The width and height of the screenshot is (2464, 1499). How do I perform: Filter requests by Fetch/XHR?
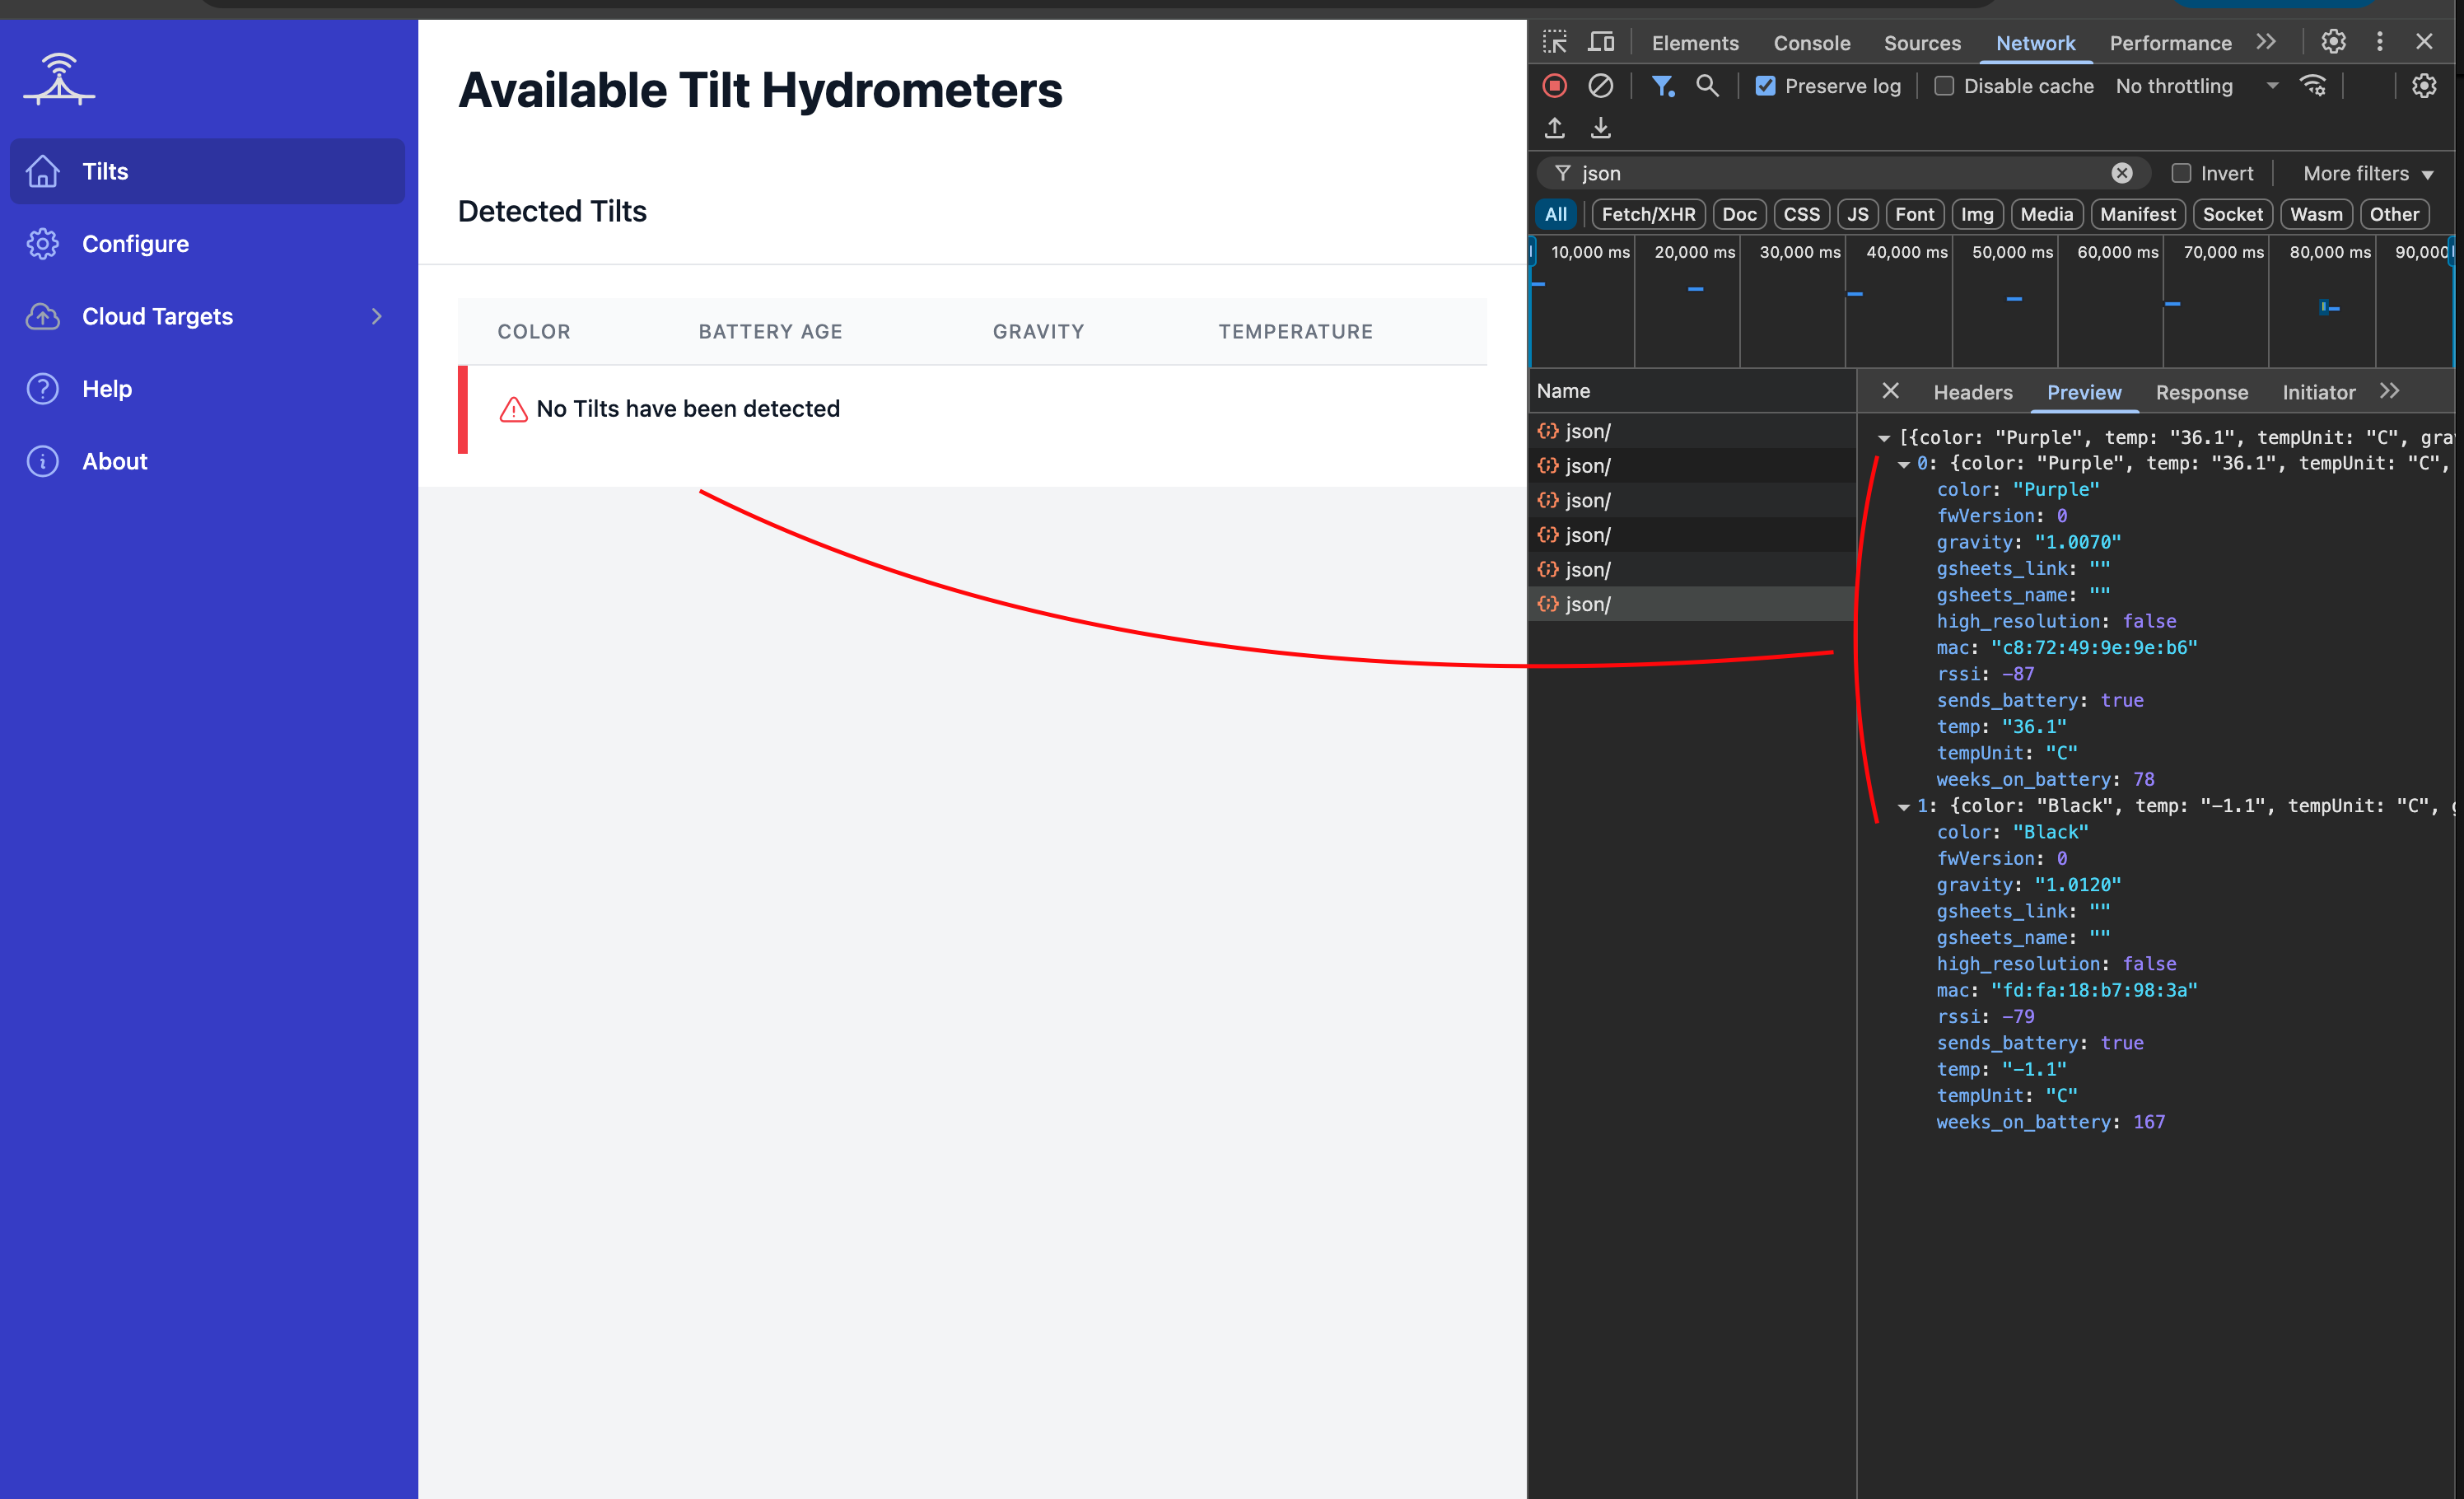click(1648, 214)
